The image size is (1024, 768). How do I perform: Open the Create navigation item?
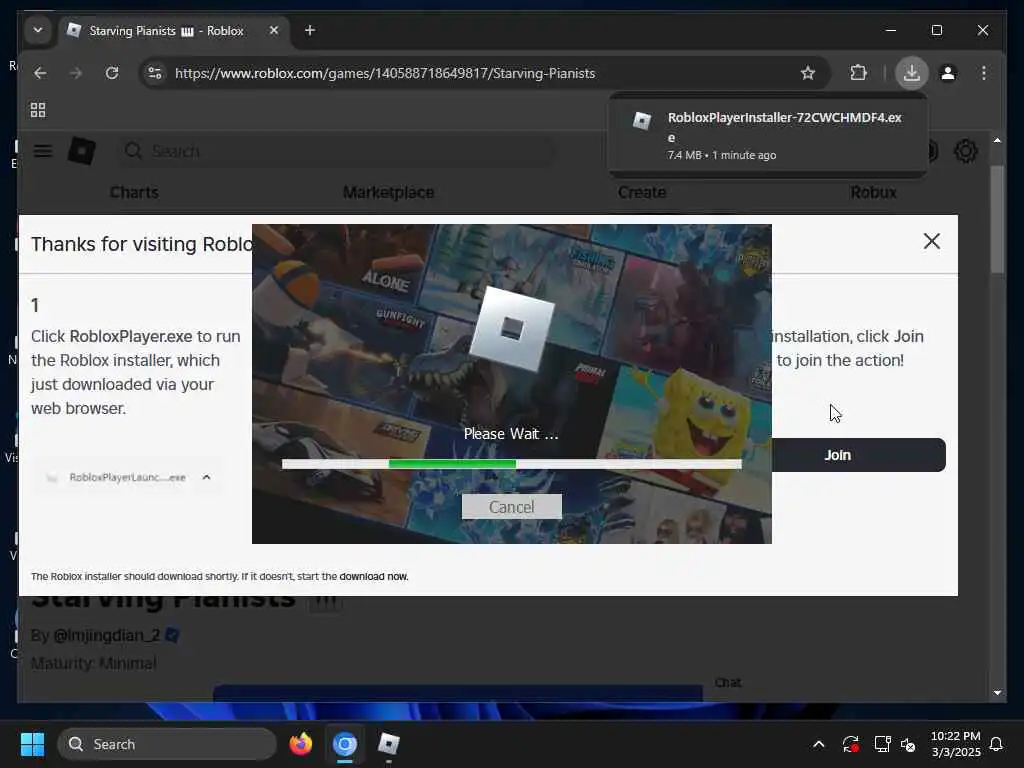pos(642,193)
